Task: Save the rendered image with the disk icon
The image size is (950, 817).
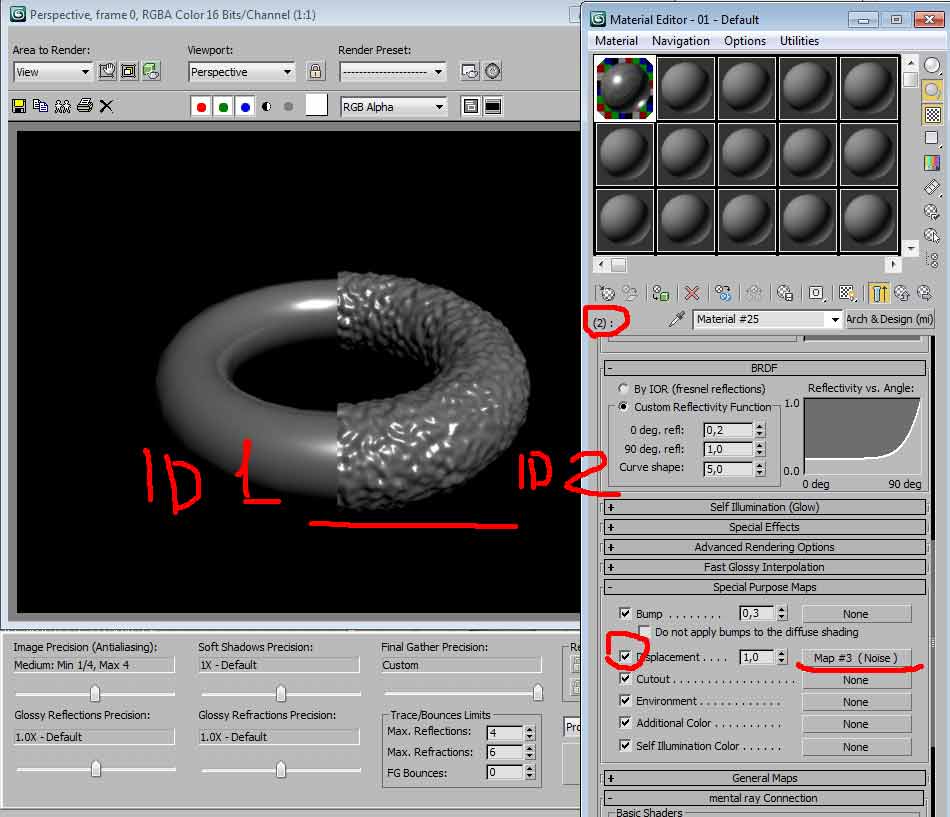Action: (19, 107)
